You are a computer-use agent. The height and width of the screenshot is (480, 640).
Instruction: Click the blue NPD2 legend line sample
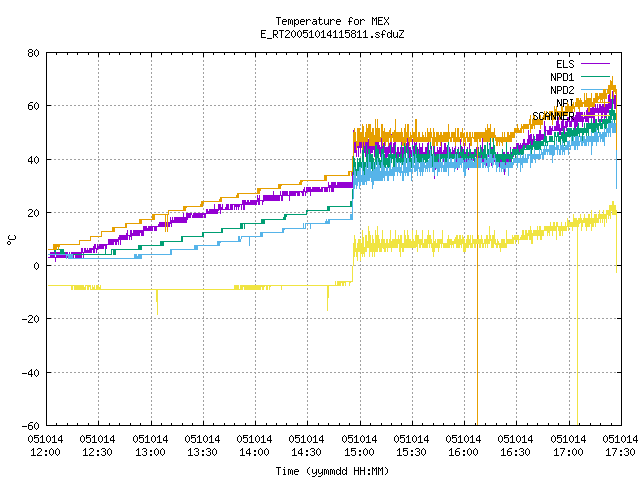[596, 89]
